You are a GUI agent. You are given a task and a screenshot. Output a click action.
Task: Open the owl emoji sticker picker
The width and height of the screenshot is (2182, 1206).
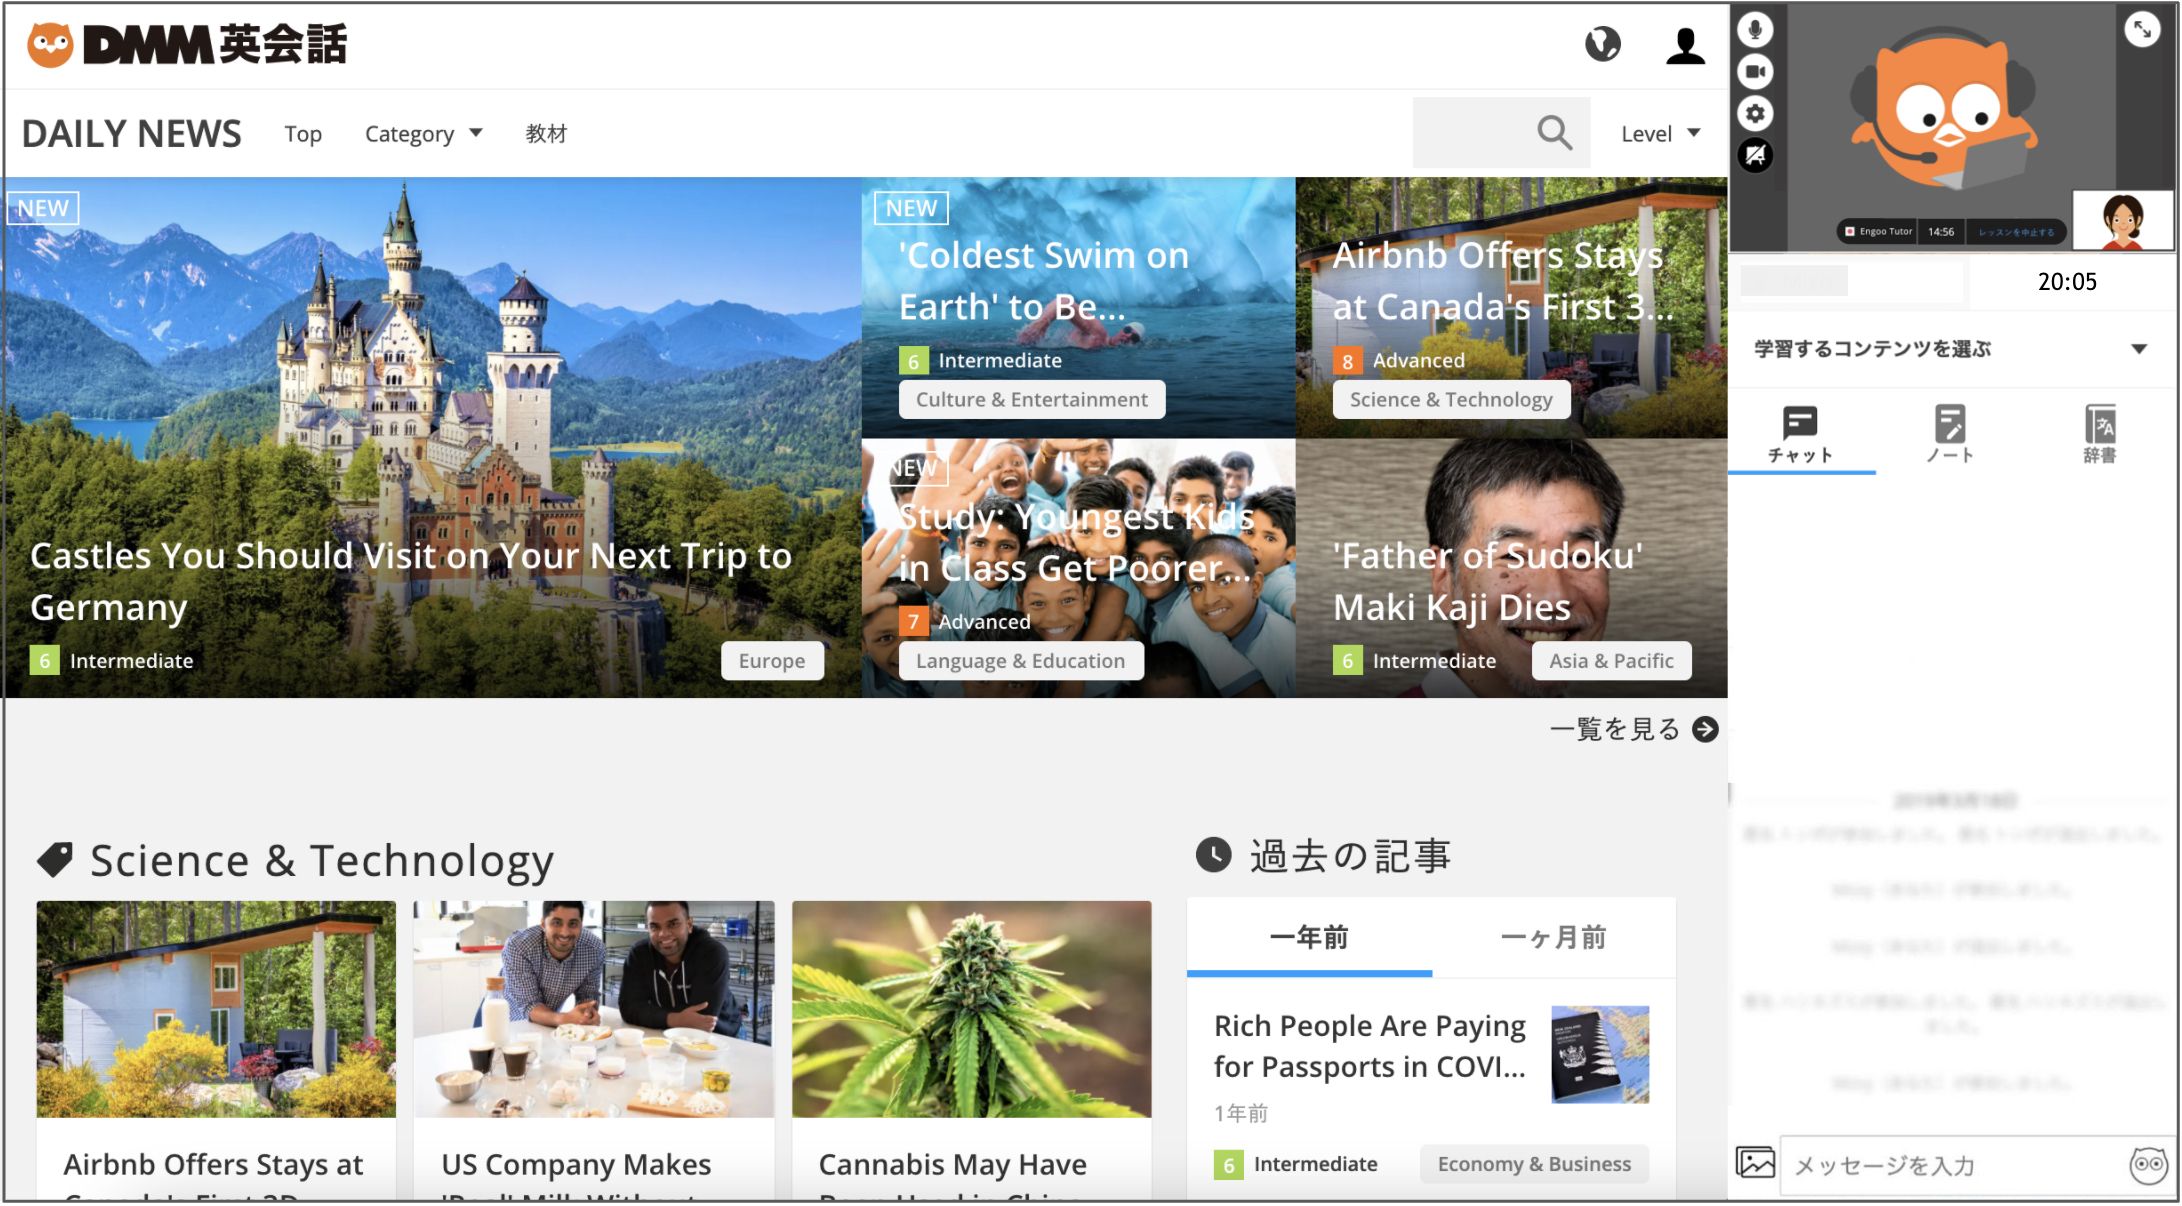[2147, 1165]
